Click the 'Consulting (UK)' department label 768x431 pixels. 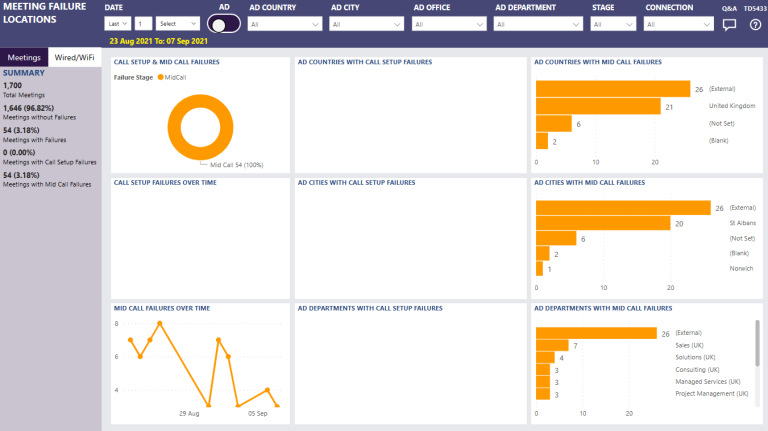point(697,370)
